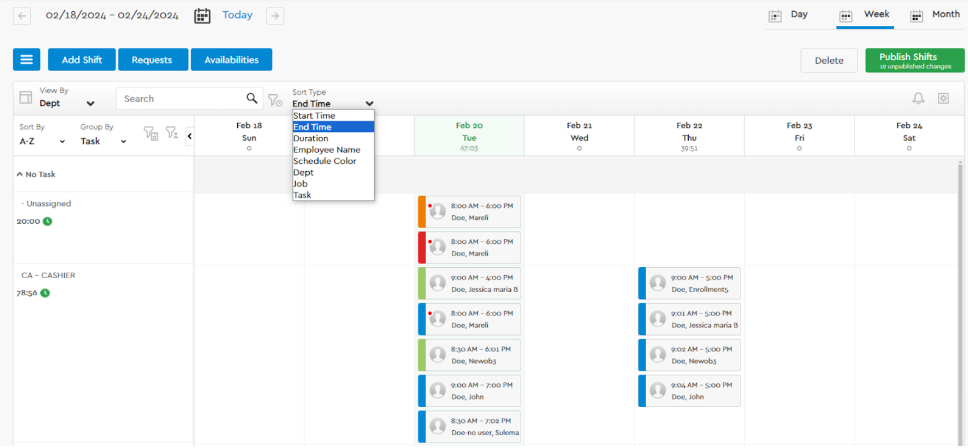This screenshot has height=448, width=968.
Task: Open the 9:01 AM – 5:00 PM Jessica shift
Action: point(690,319)
